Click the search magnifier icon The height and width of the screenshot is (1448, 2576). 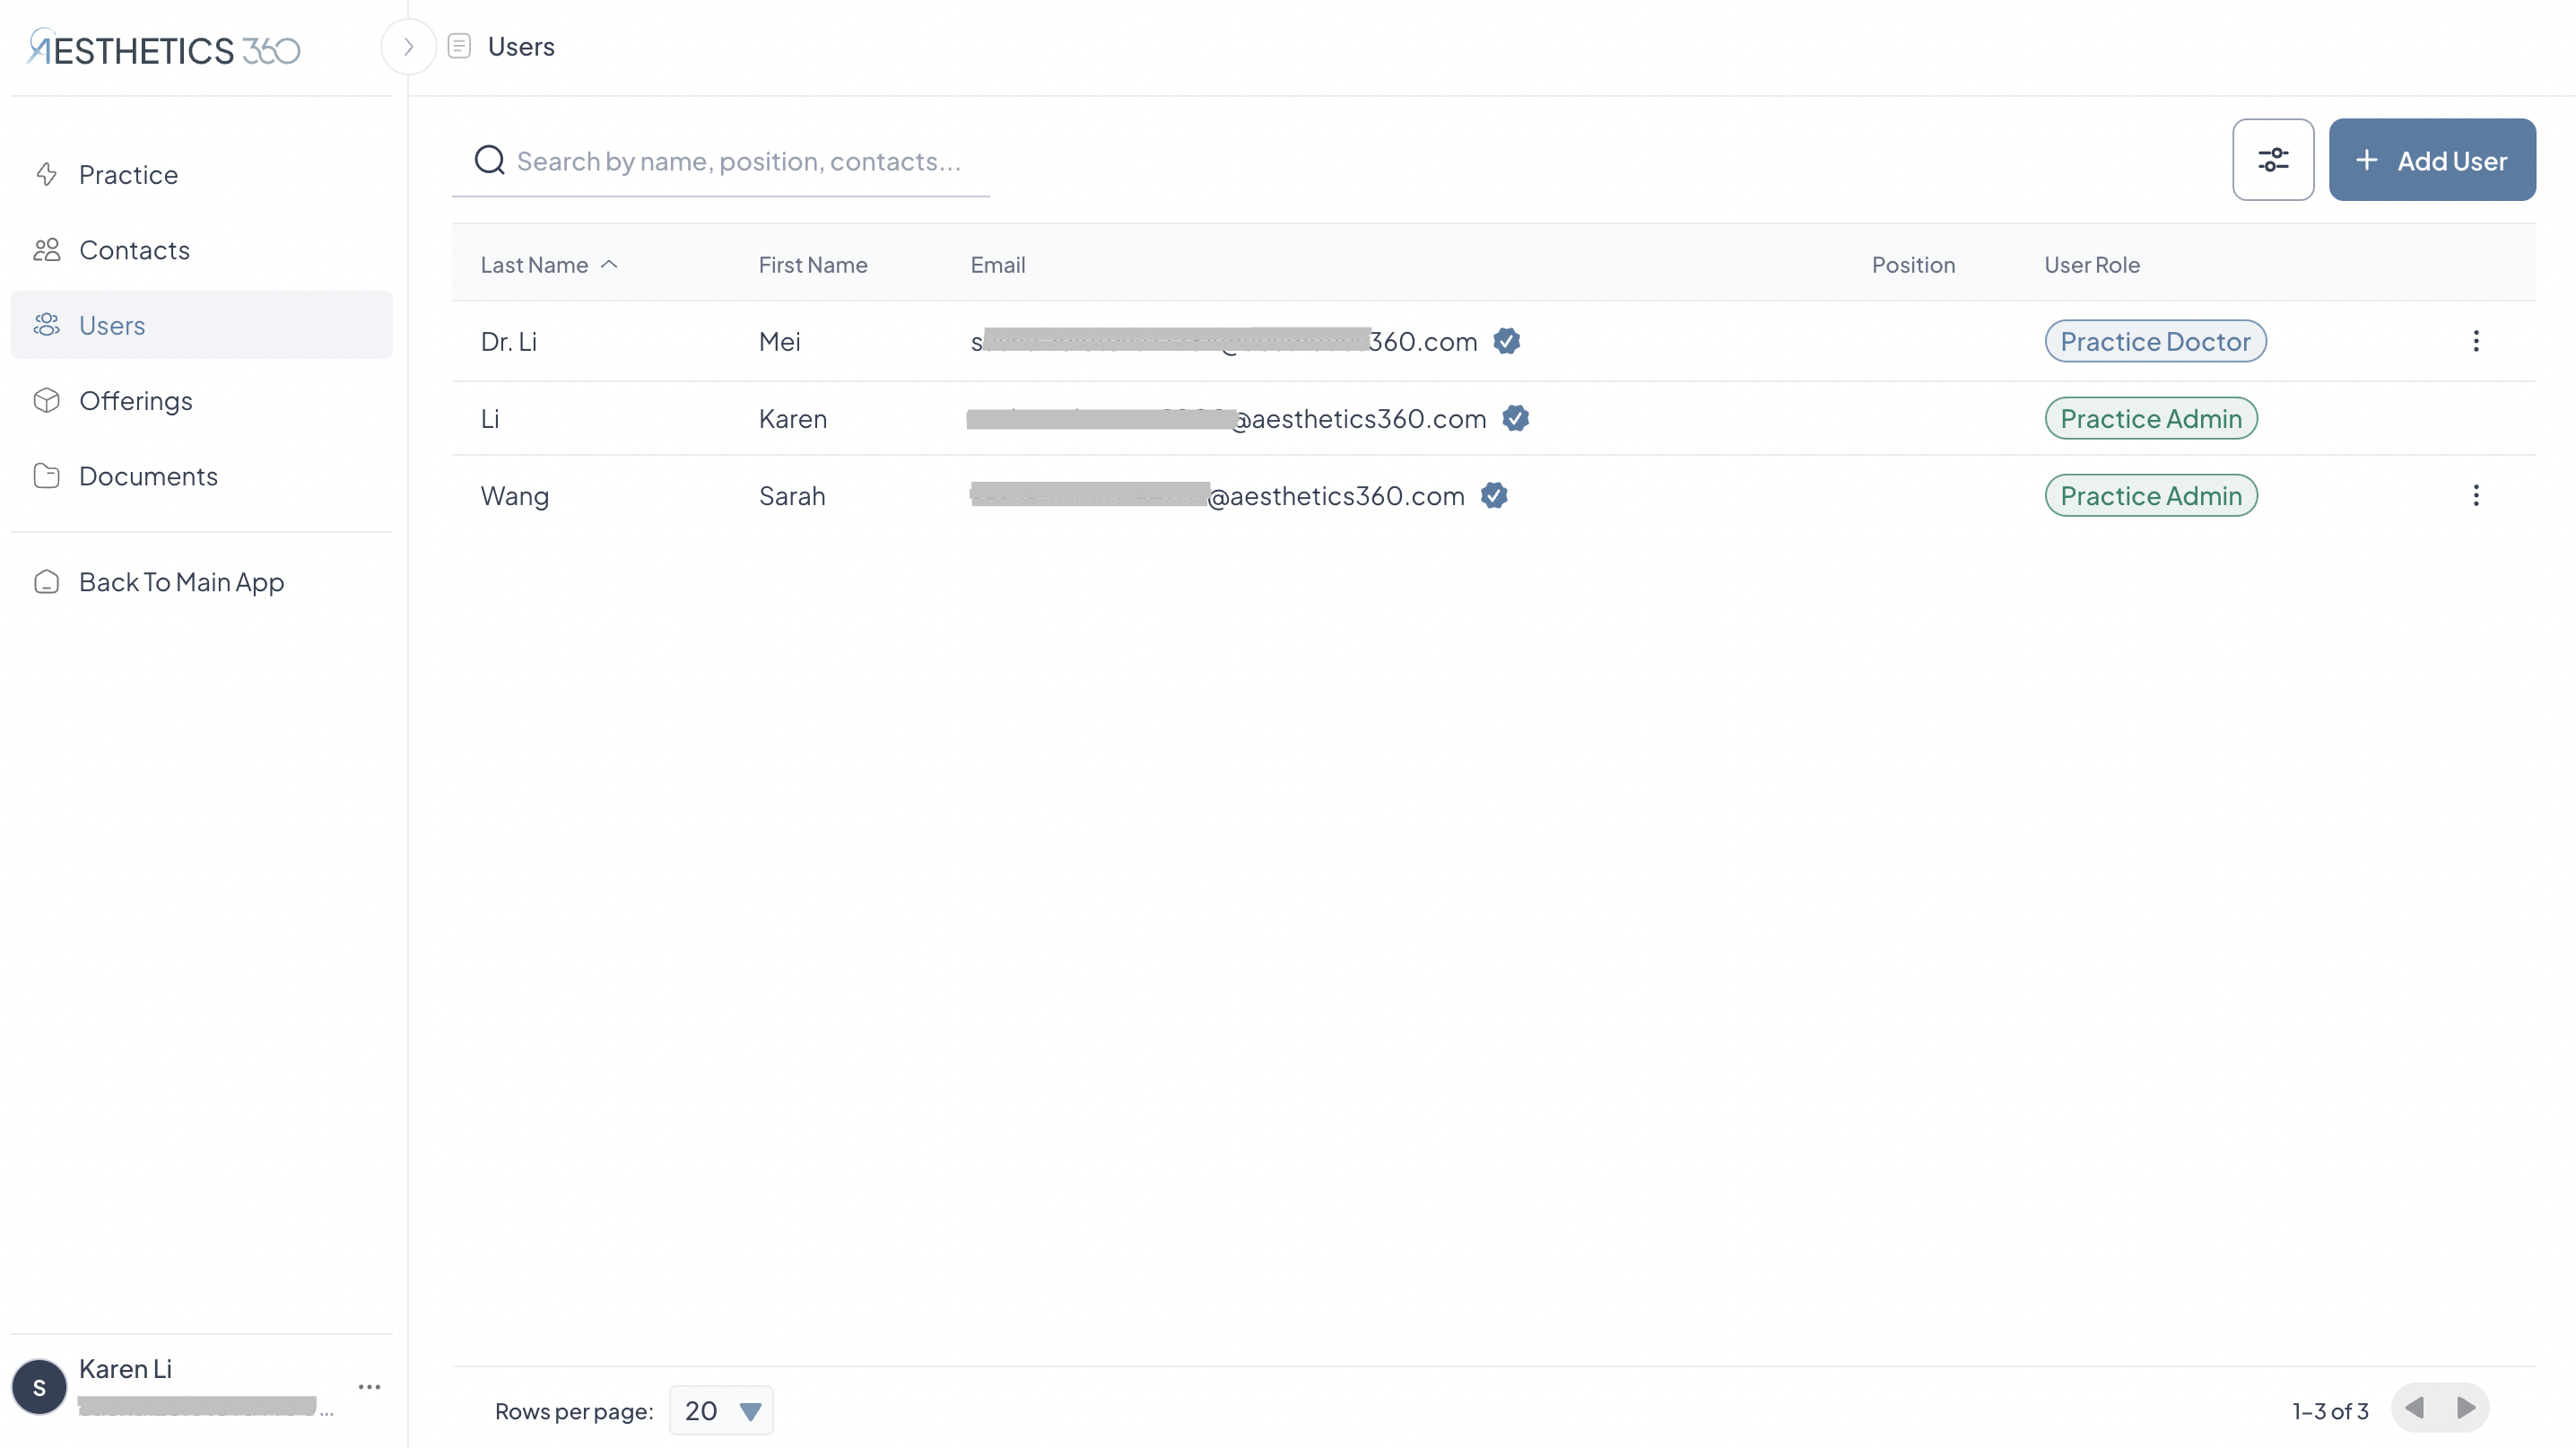pyautogui.click(x=489, y=160)
